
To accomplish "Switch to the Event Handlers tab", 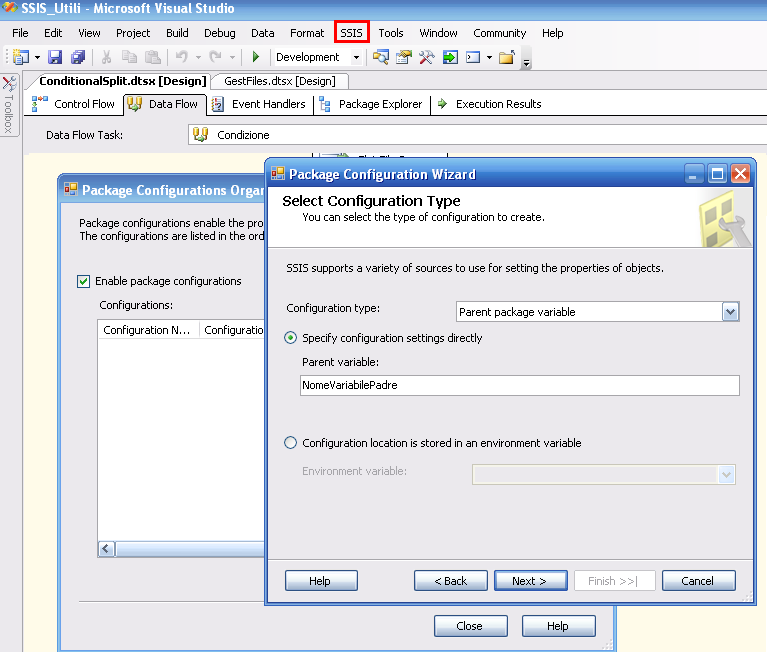I will click(x=259, y=104).
